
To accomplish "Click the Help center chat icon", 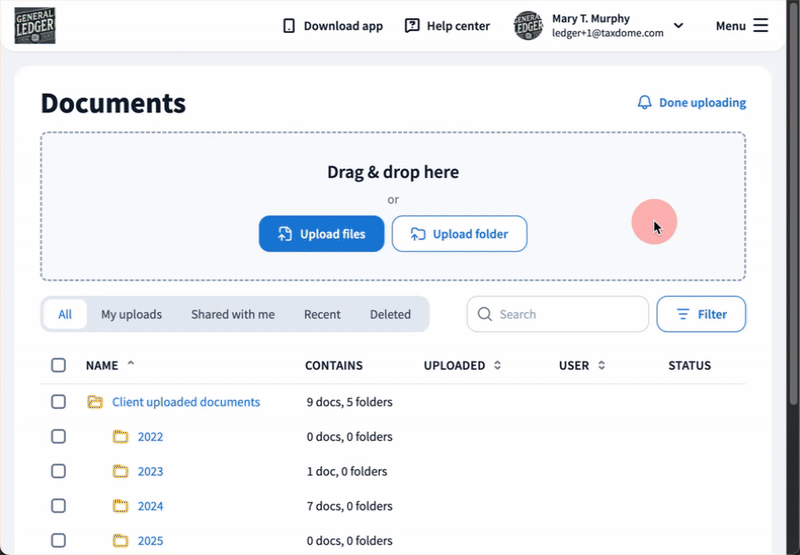I will (412, 26).
